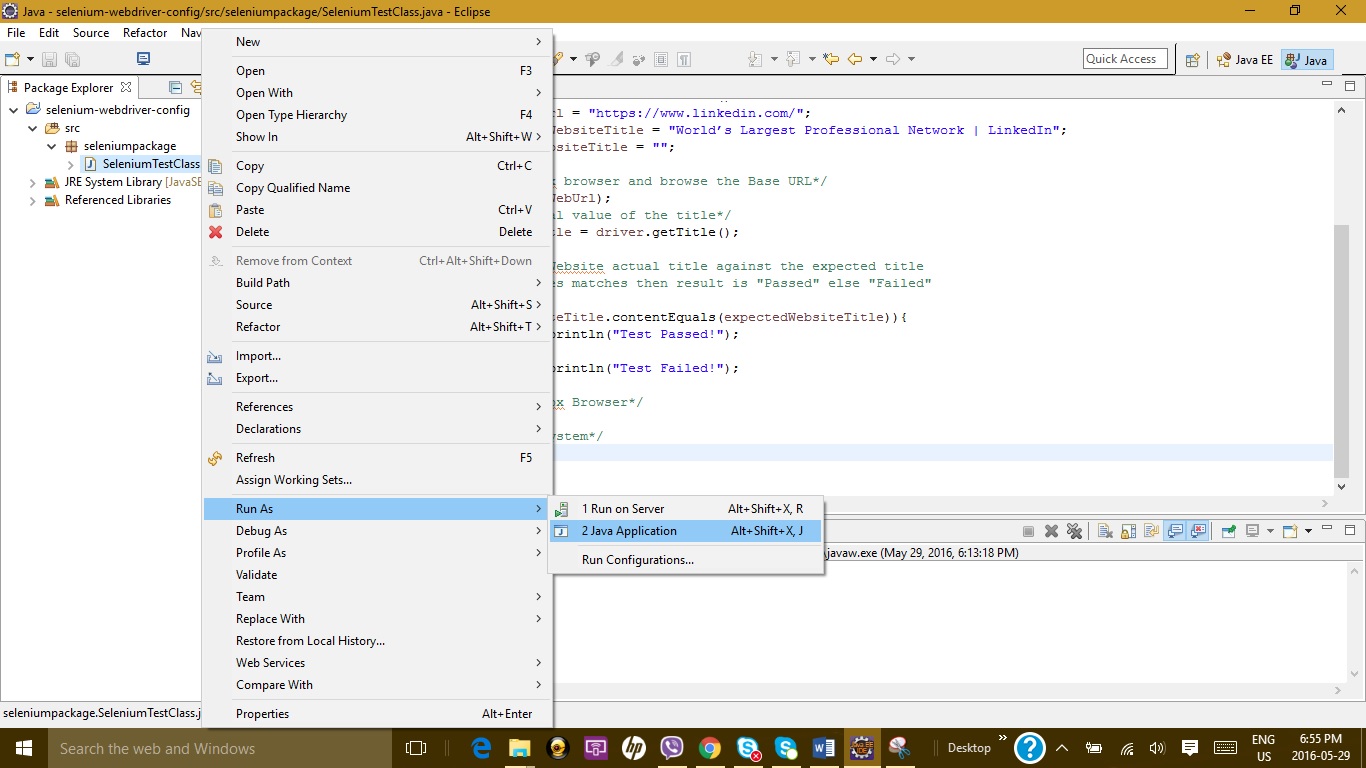Viewport: 1366px width, 768px height.
Task: Click Clear Console icon
Action: pos(1105,531)
